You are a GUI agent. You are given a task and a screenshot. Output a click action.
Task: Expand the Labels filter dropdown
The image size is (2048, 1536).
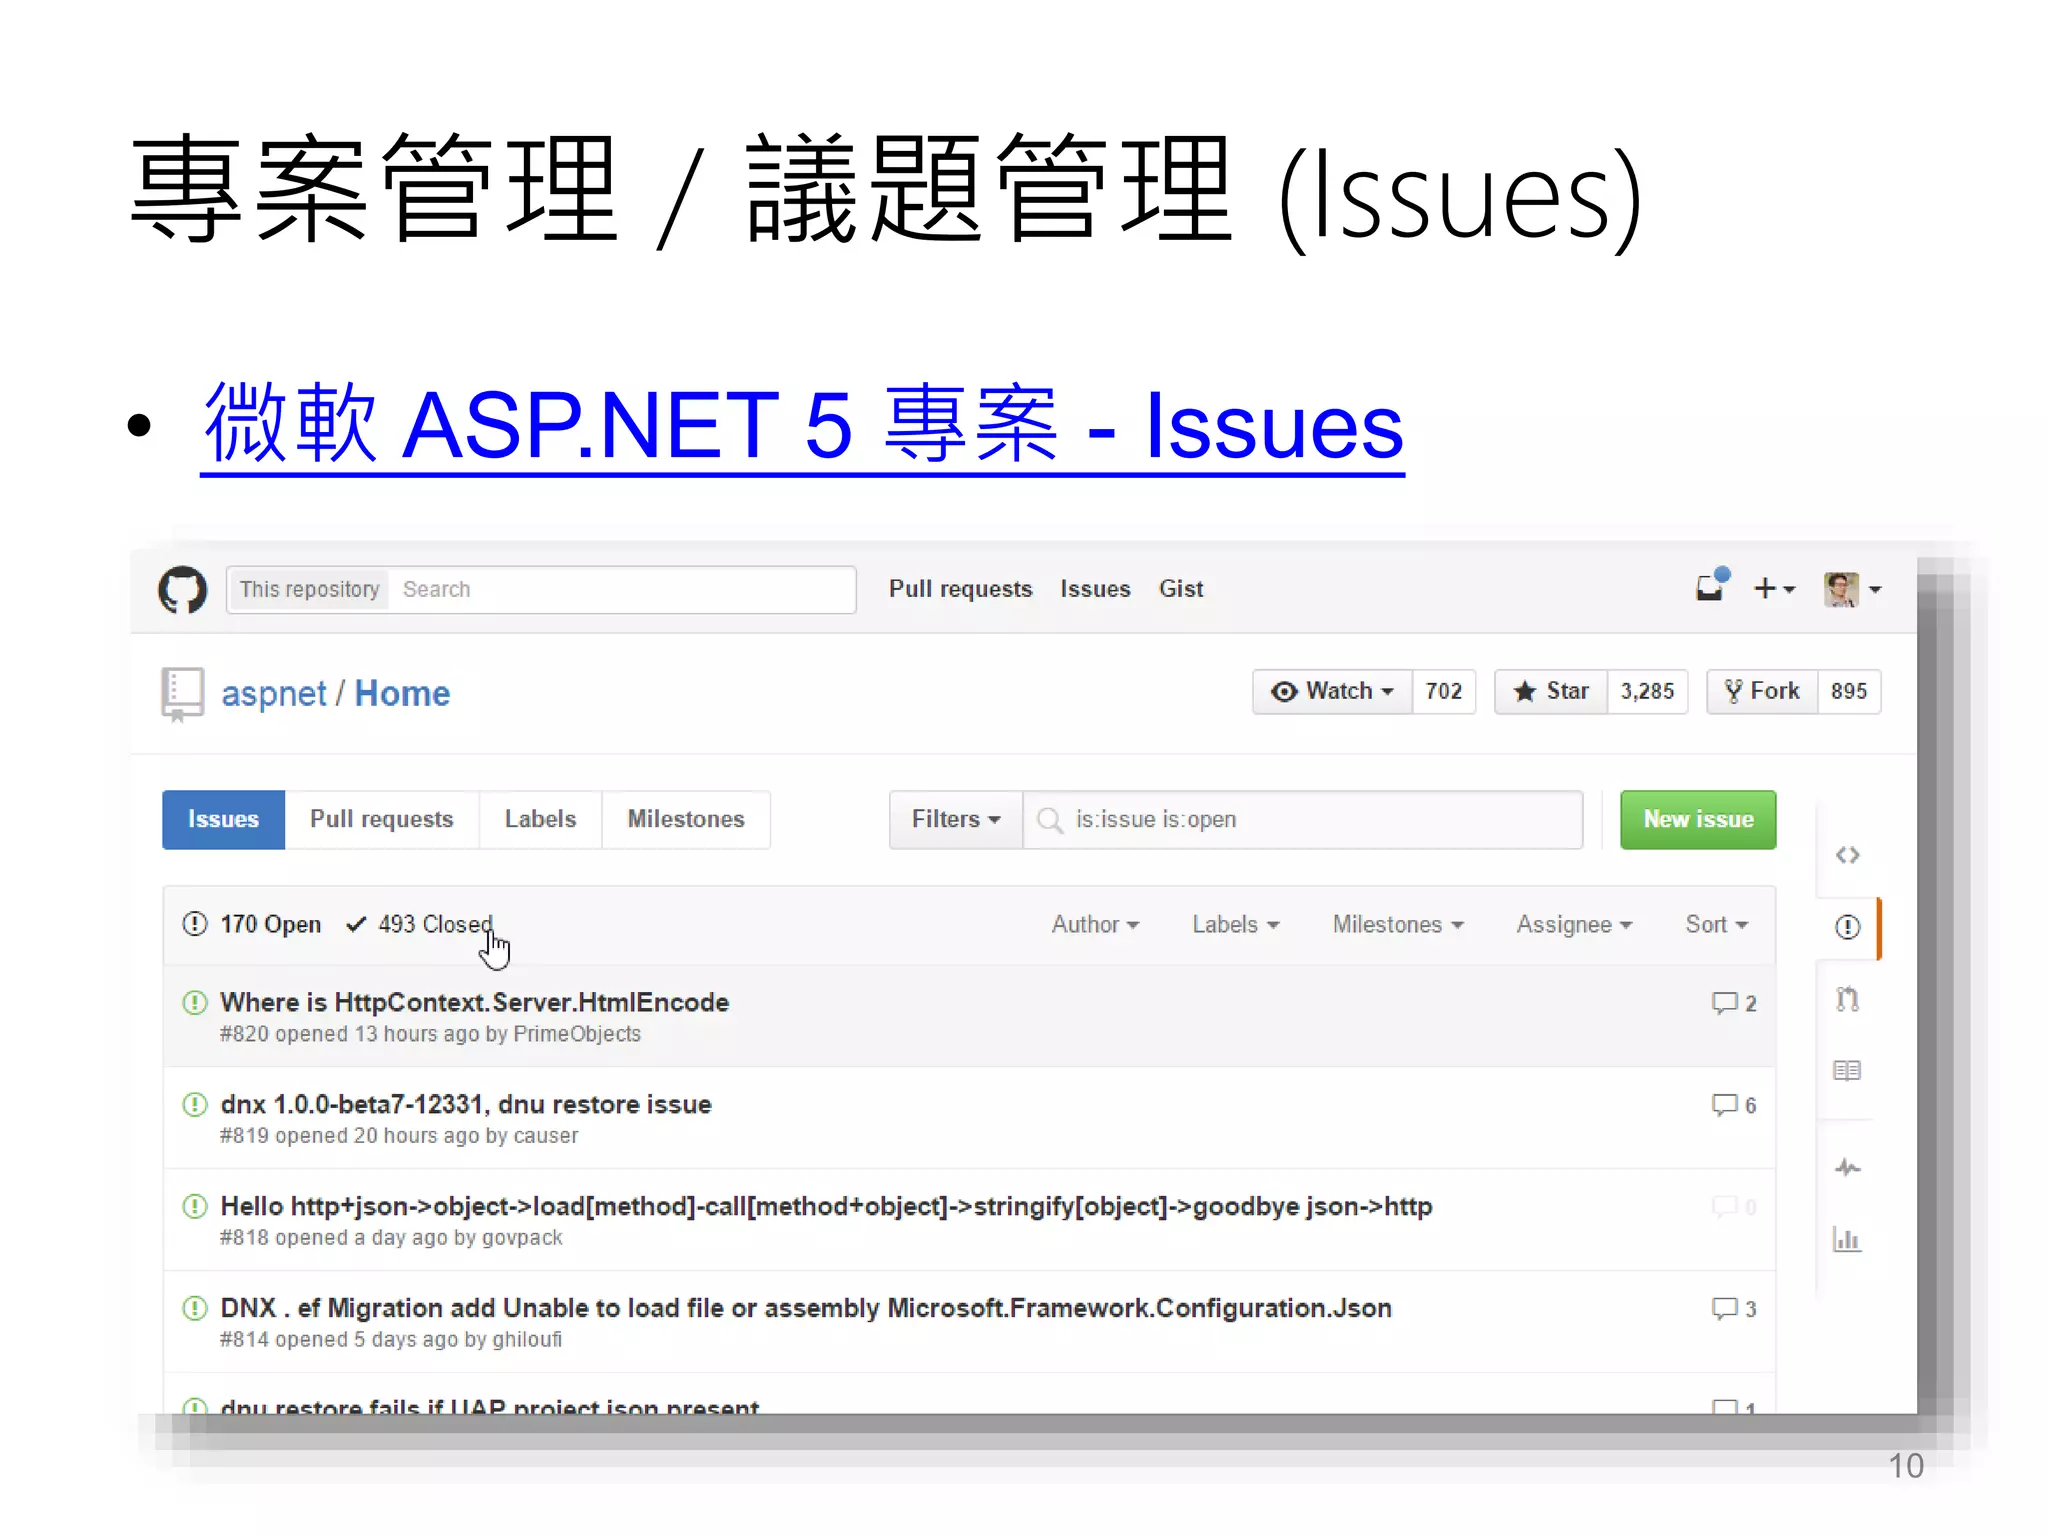(1235, 925)
